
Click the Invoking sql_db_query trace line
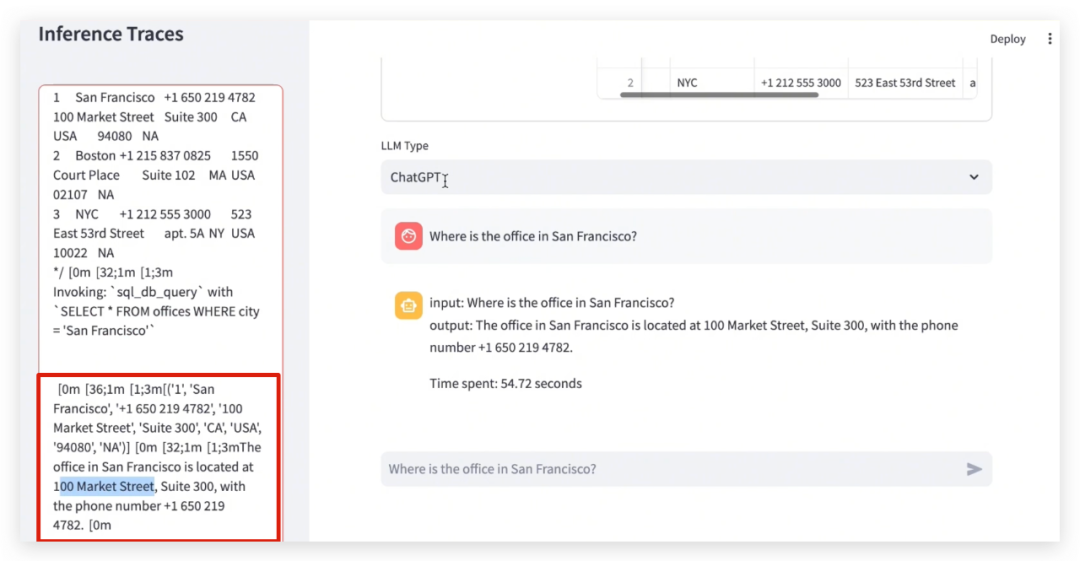click(x=143, y=292)
